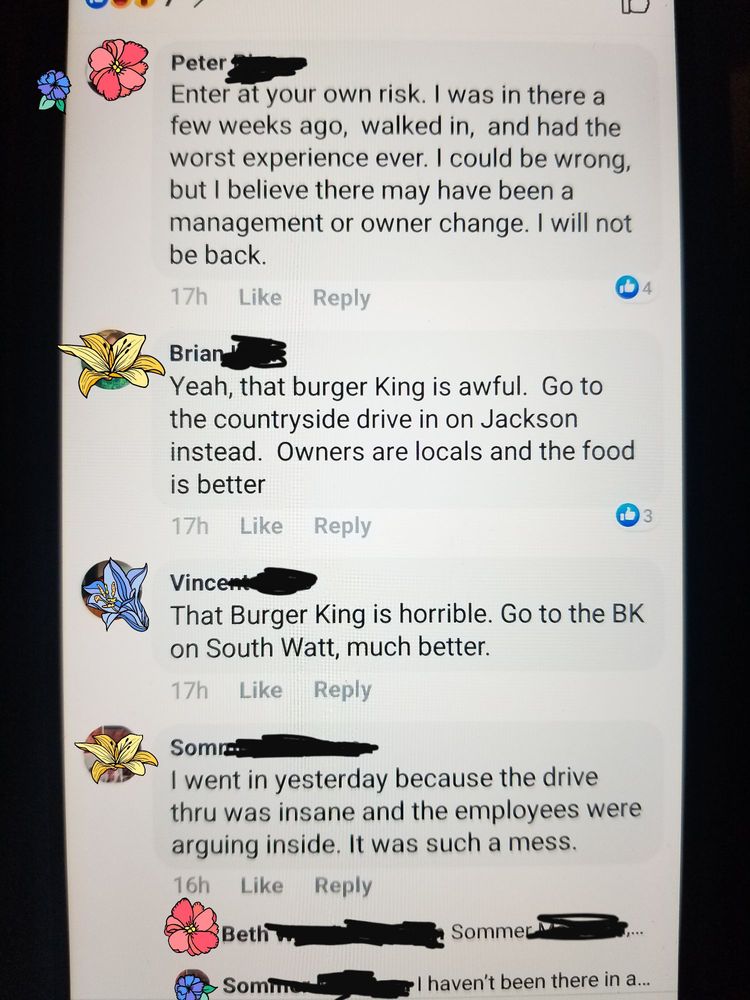Reply to Peter's comment
The image size is (750, 1000).
(341, 298)
